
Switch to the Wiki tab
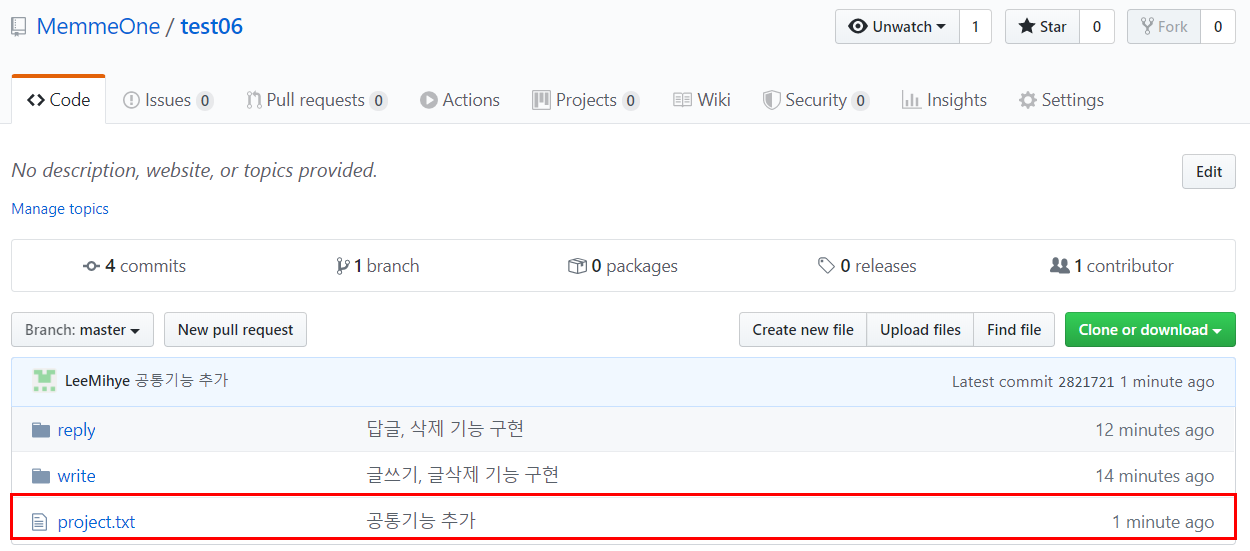[702, 100]
